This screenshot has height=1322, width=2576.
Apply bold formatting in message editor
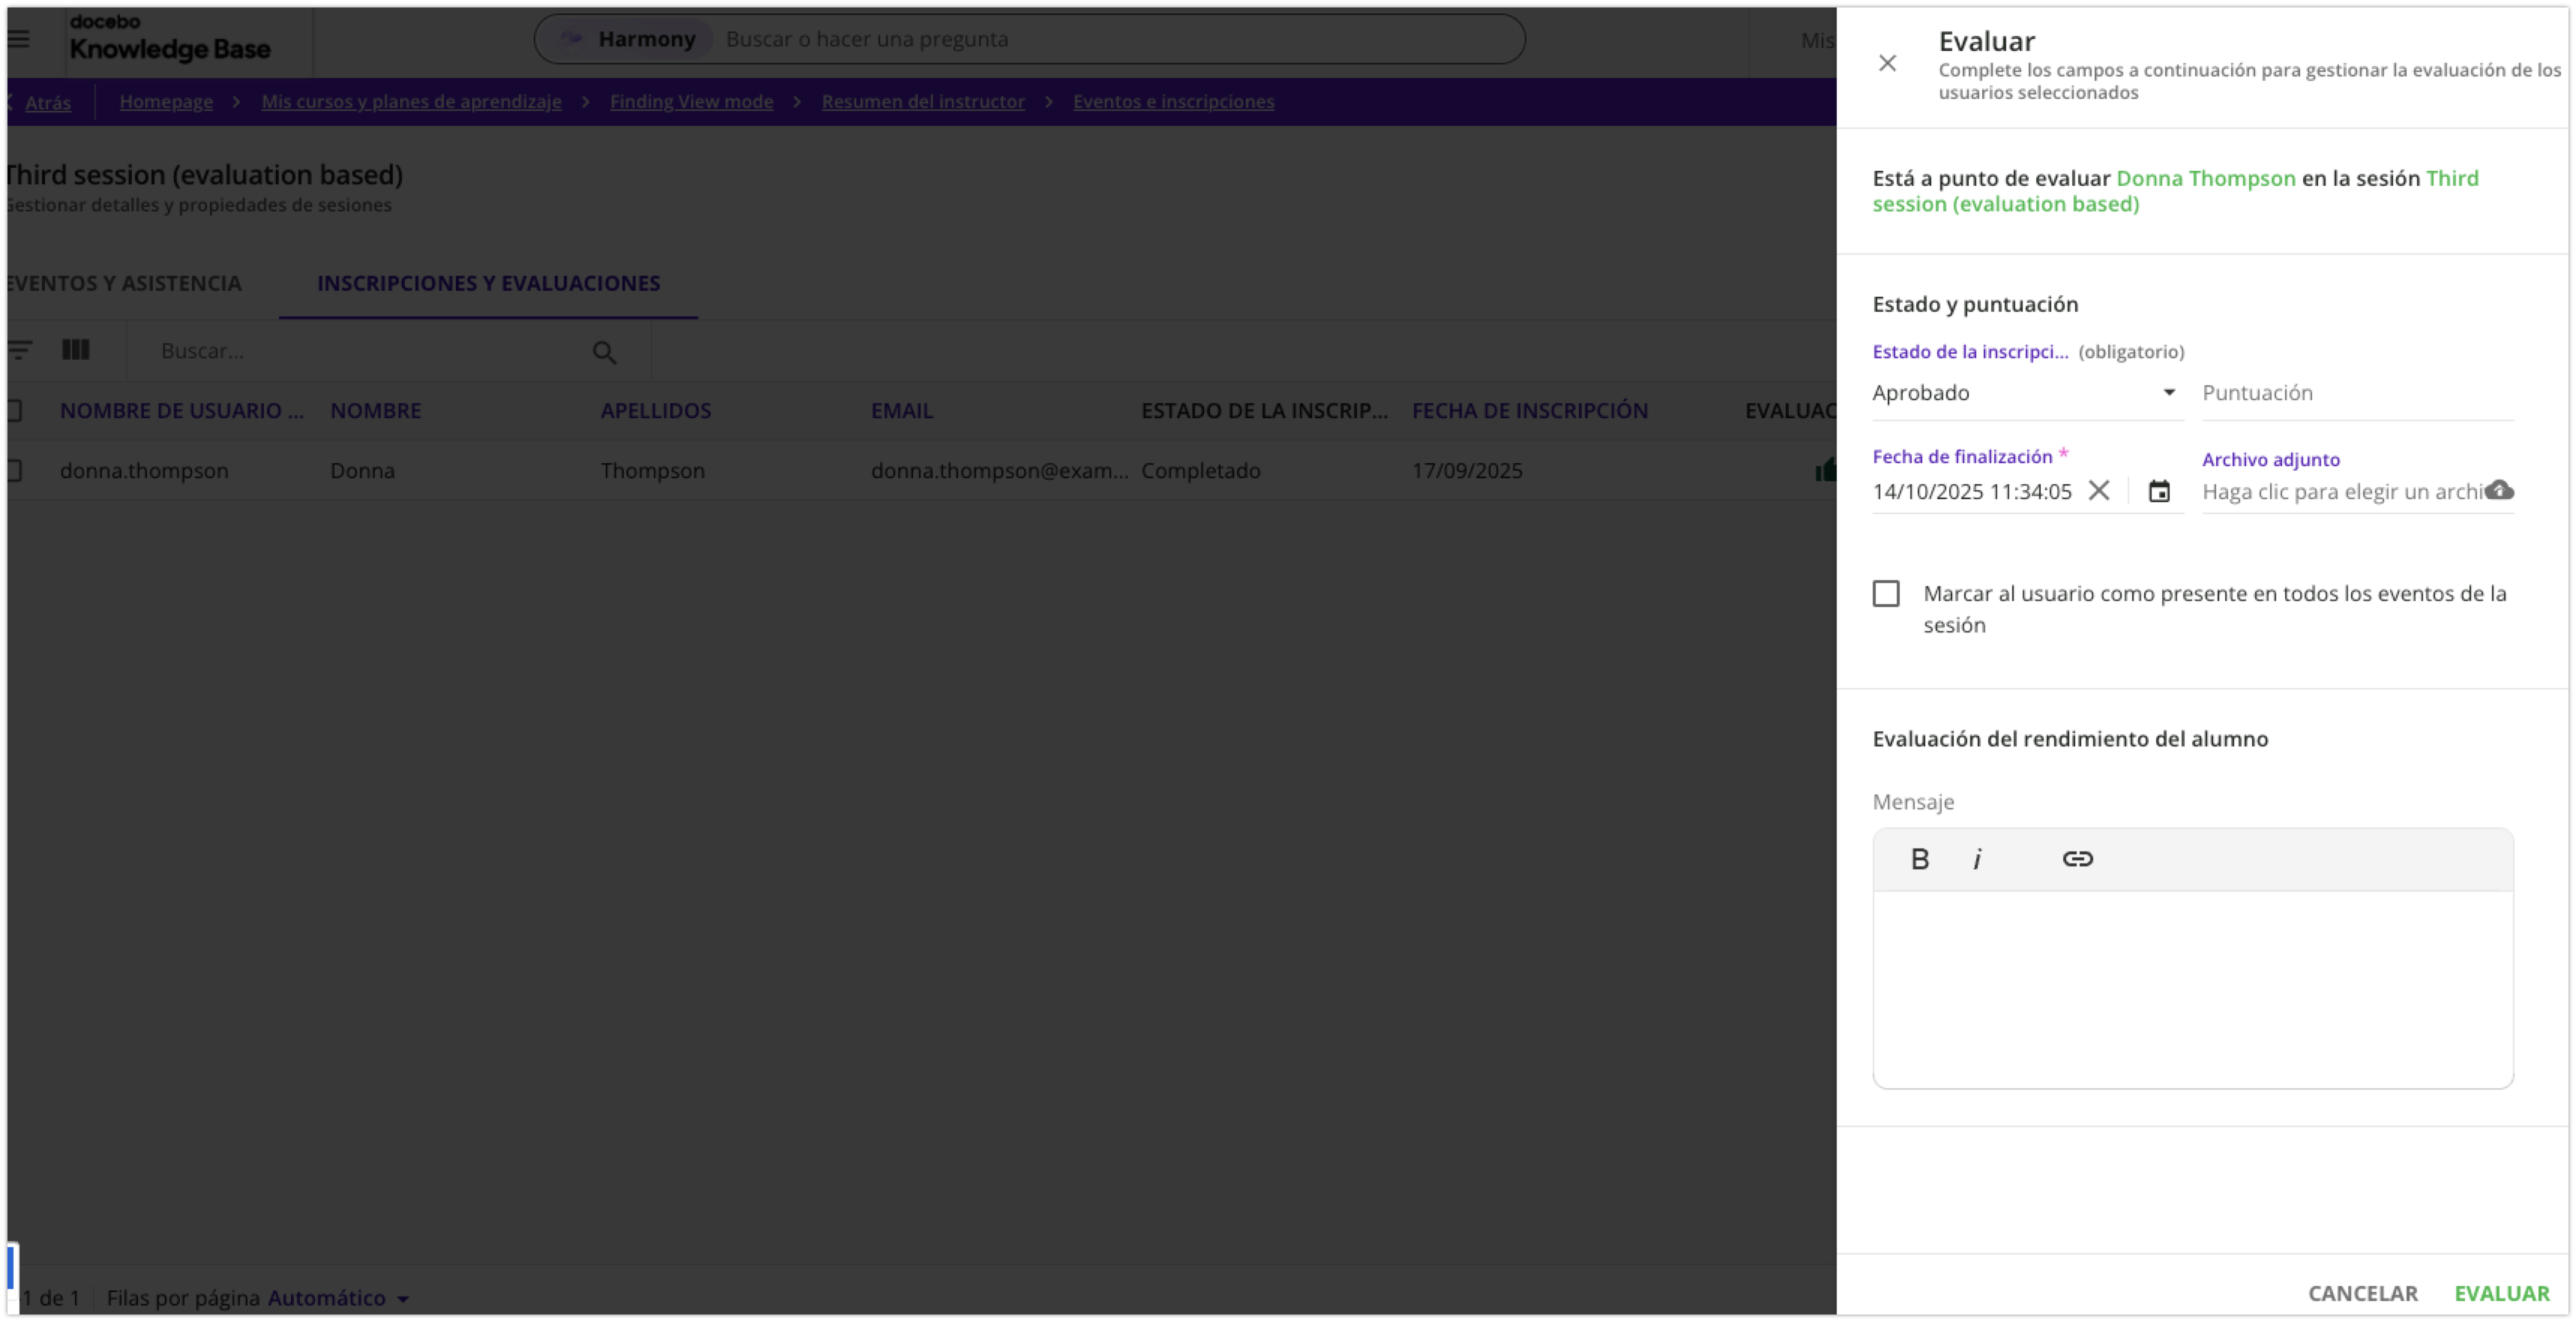coord(1919,859)
